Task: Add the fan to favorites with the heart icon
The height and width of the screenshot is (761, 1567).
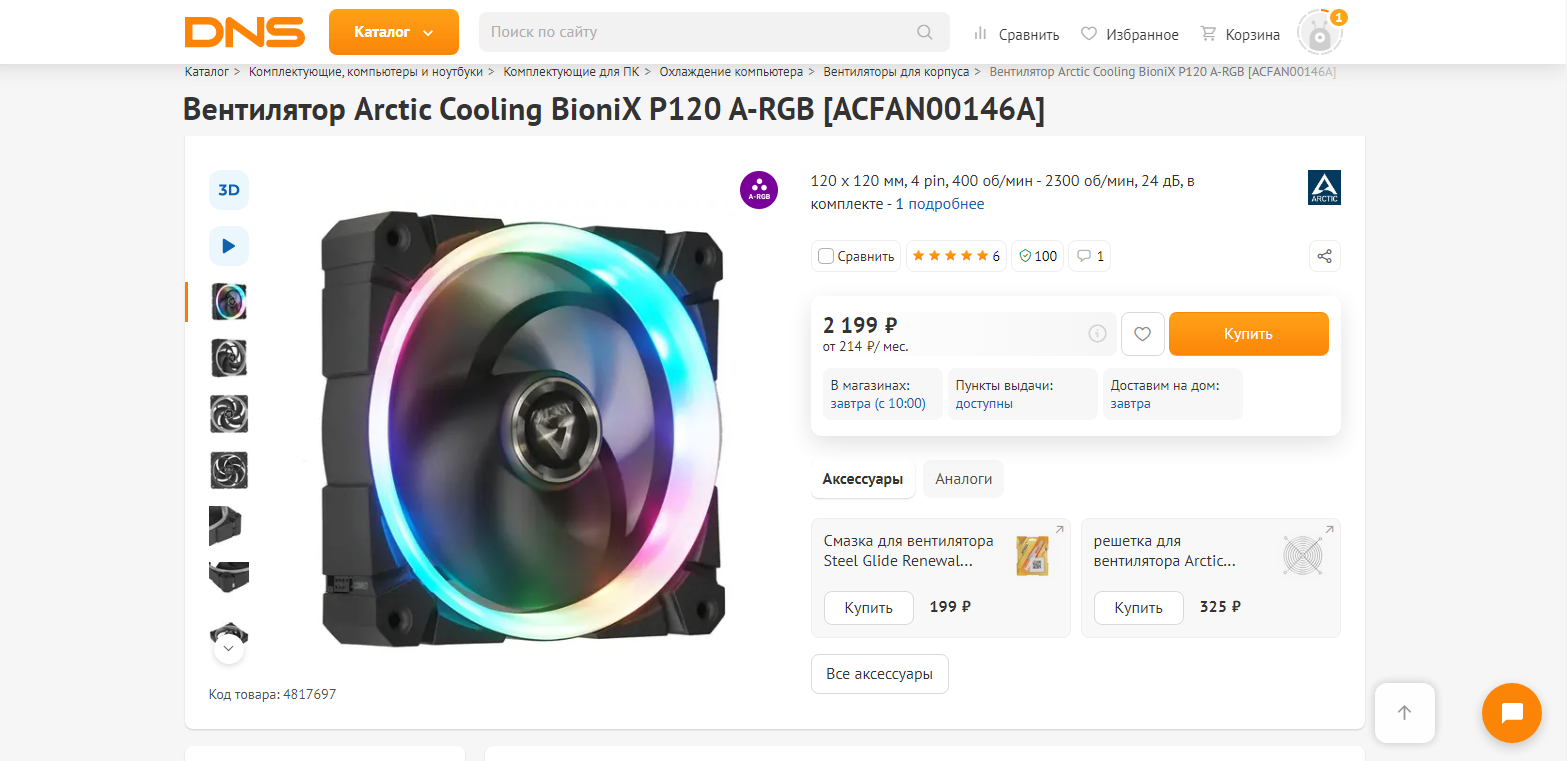Action: point(1142,334)
